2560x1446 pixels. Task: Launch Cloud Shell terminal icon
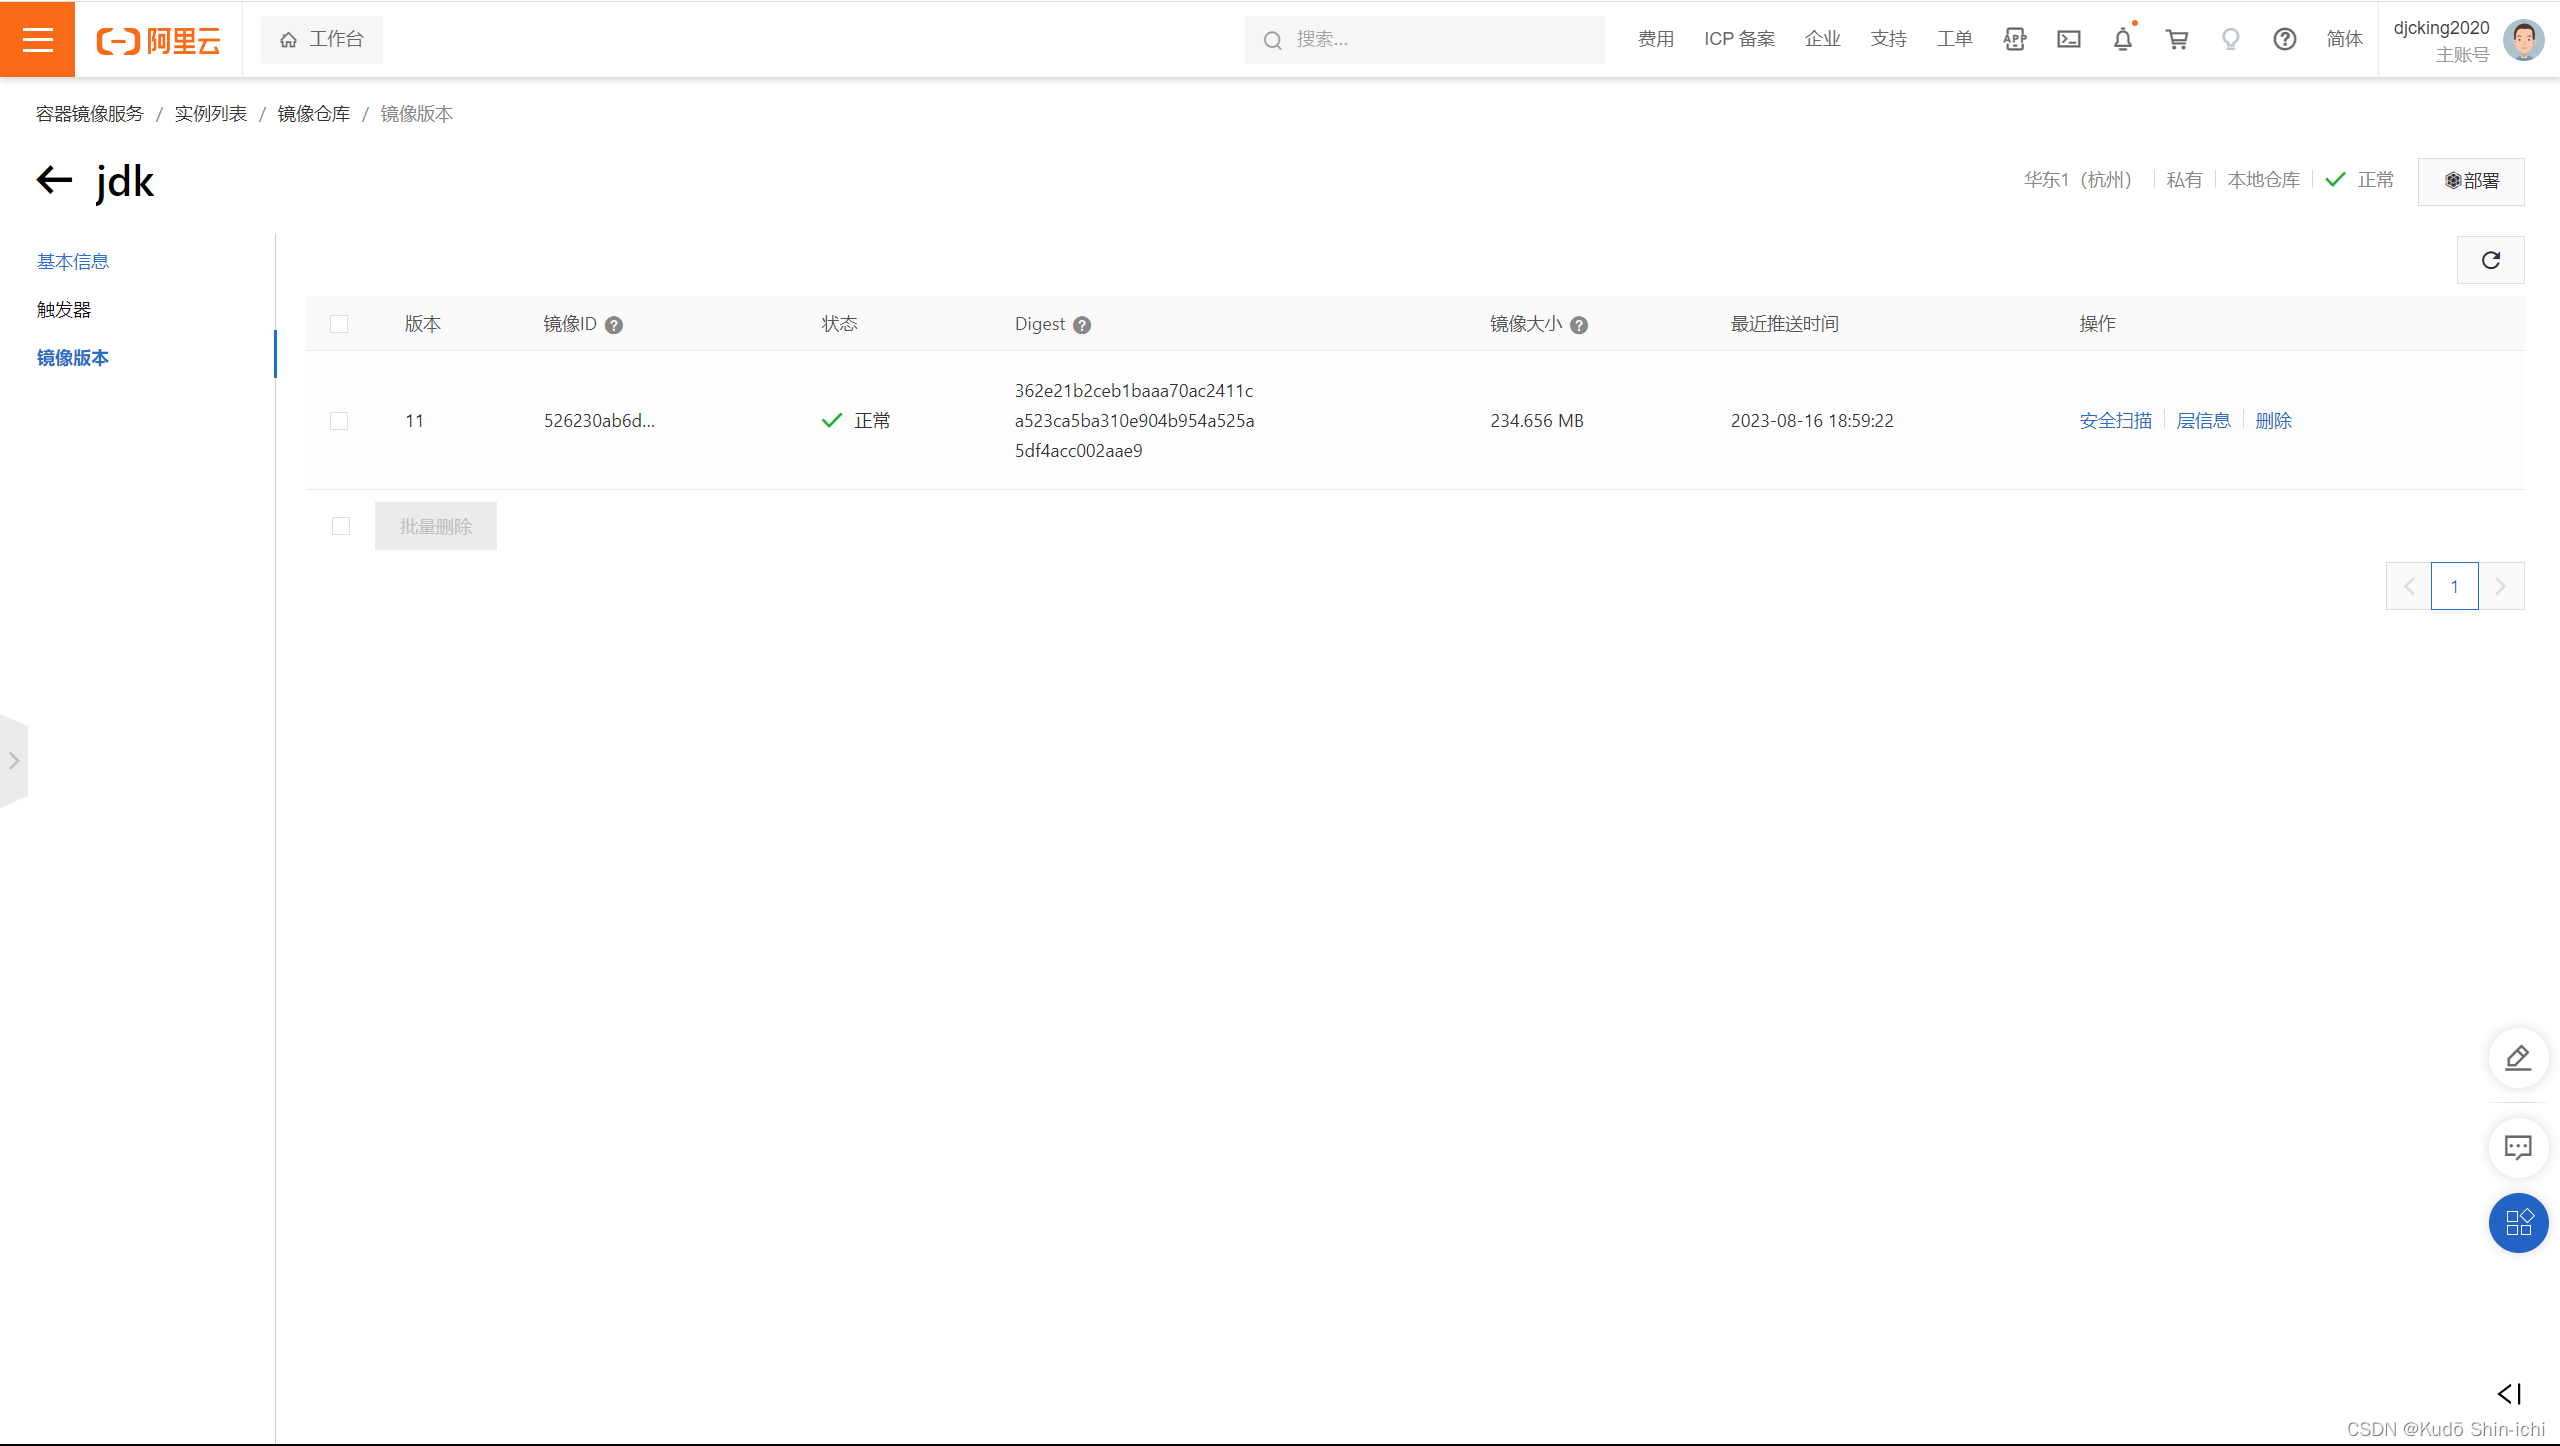click(x=2068, y=39)
